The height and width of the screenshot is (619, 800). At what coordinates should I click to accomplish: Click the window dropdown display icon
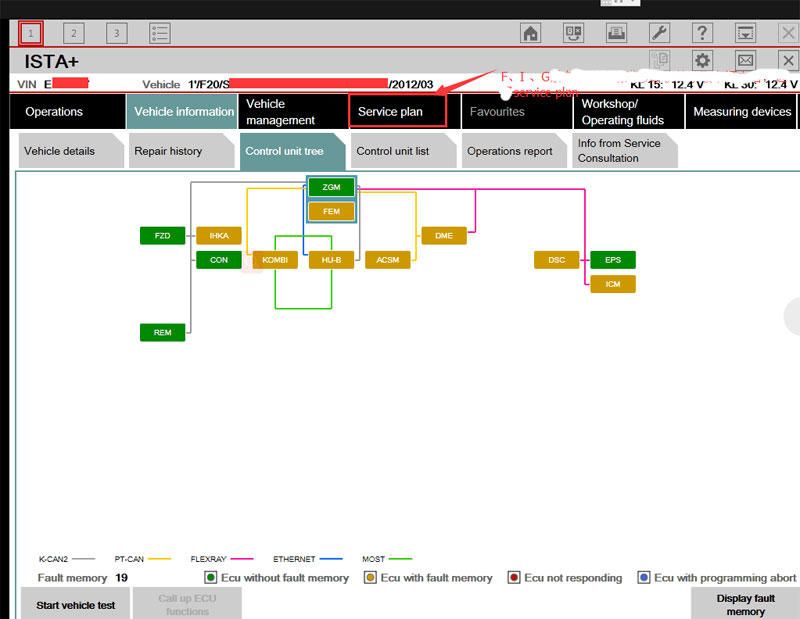coord(745,33)
